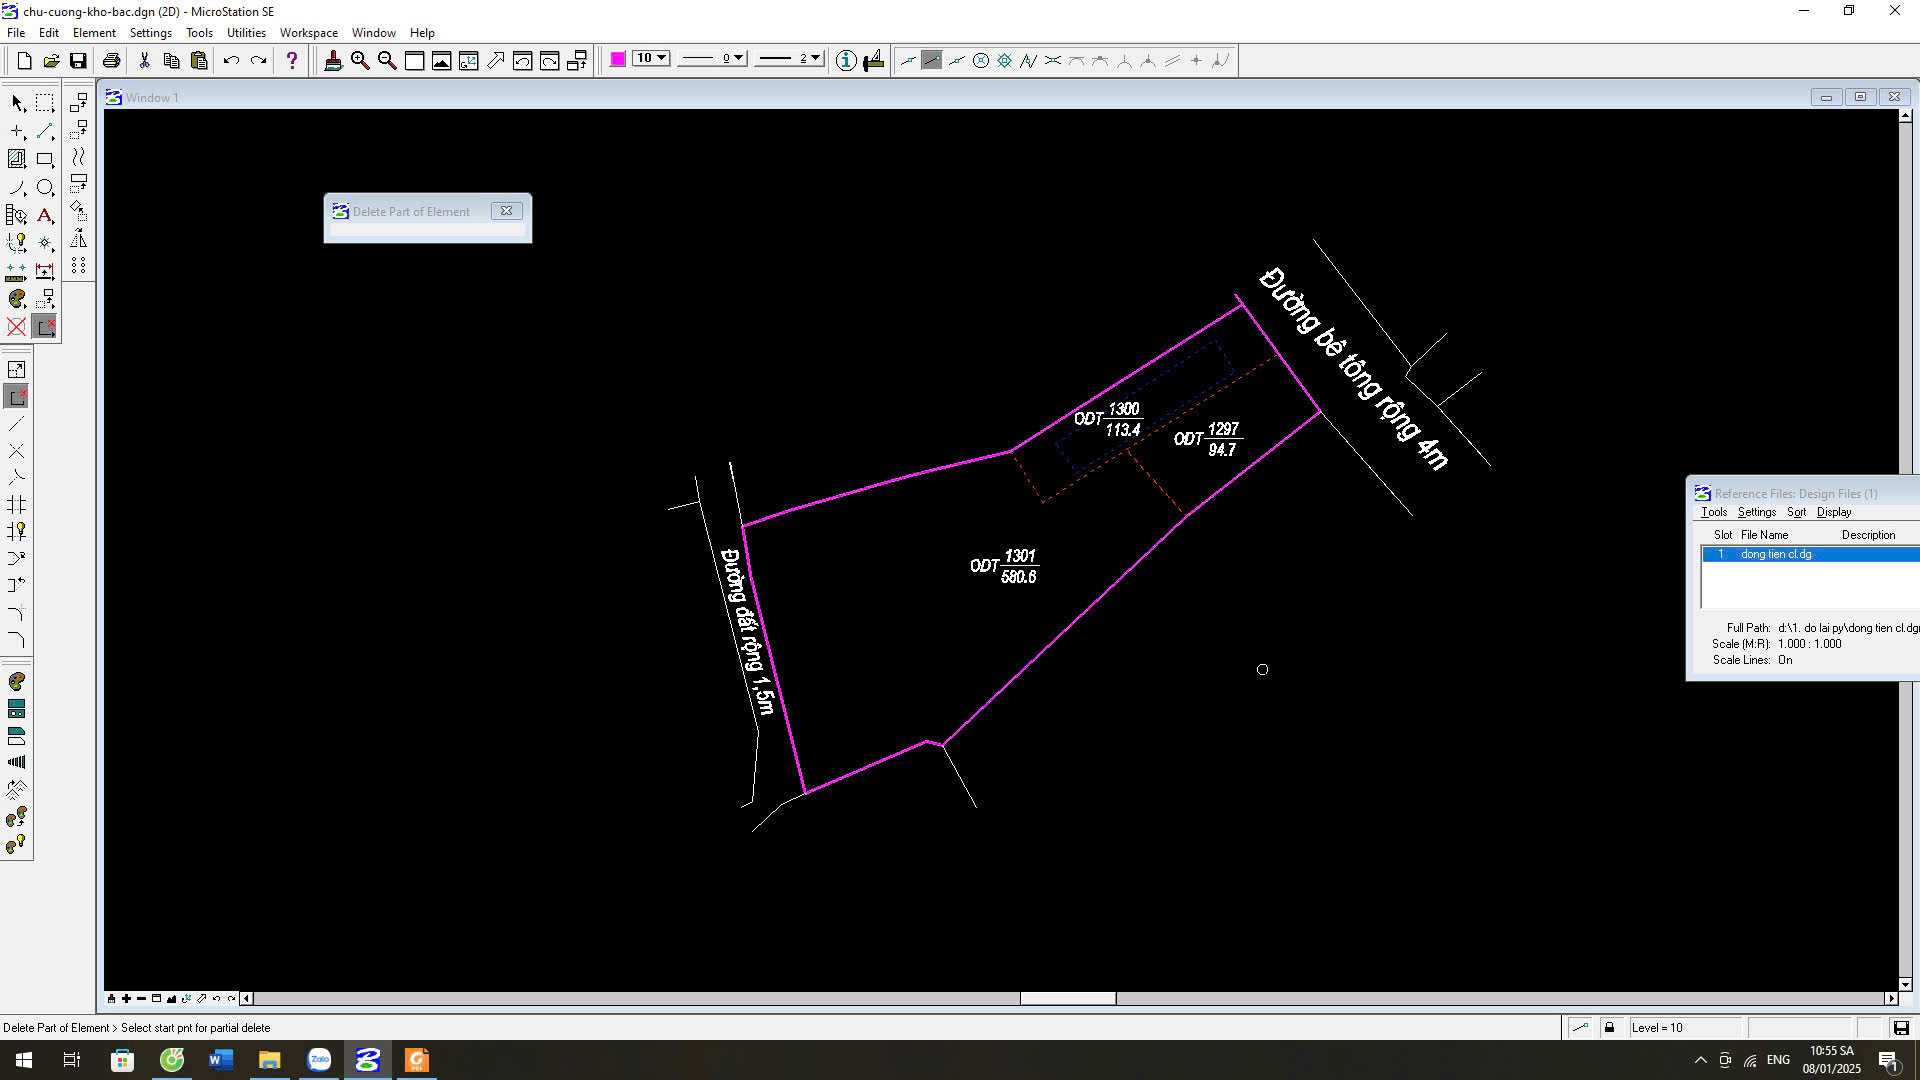
Task: Select the Place Text tool
Action: coord(45,215)
